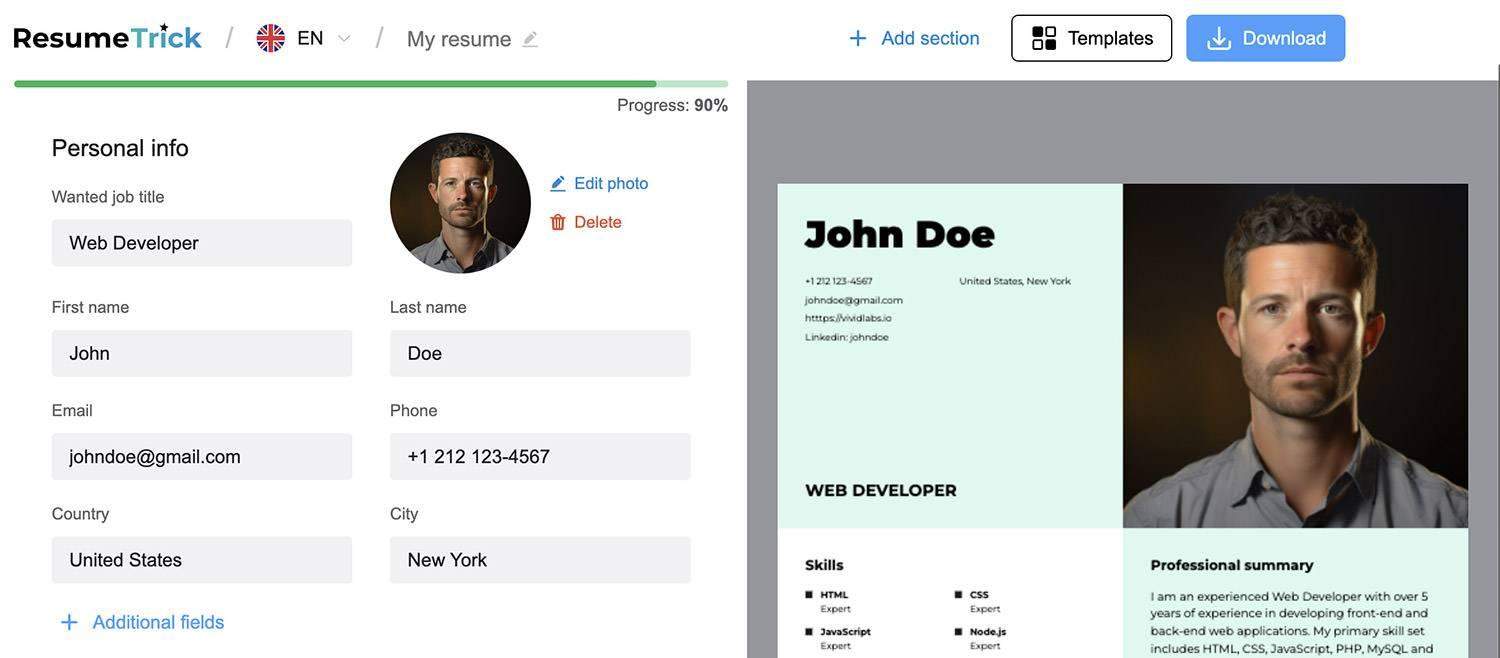The width and height of the screenshot is (1500, 658).
Task: Focus the Phone input field
Action: 540,456
